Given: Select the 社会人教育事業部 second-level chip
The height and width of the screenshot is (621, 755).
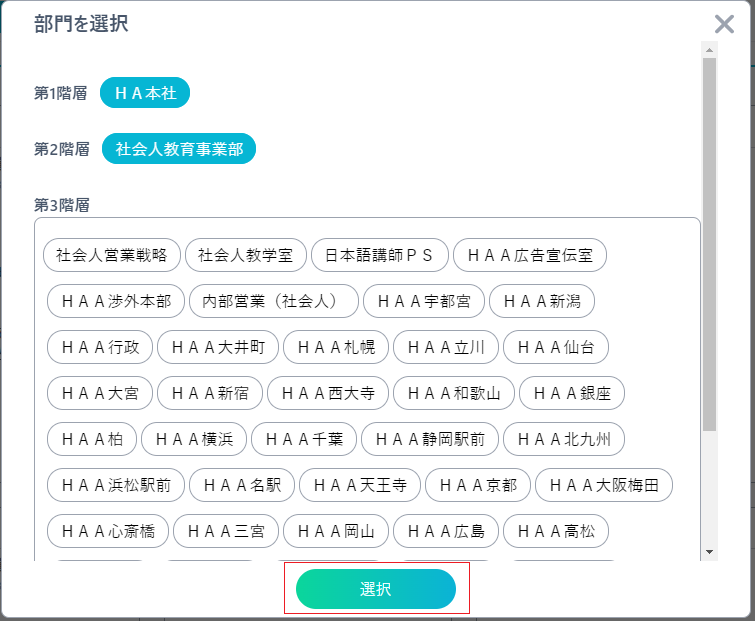Looking at the screenshot, I should [x=179, y=149].
